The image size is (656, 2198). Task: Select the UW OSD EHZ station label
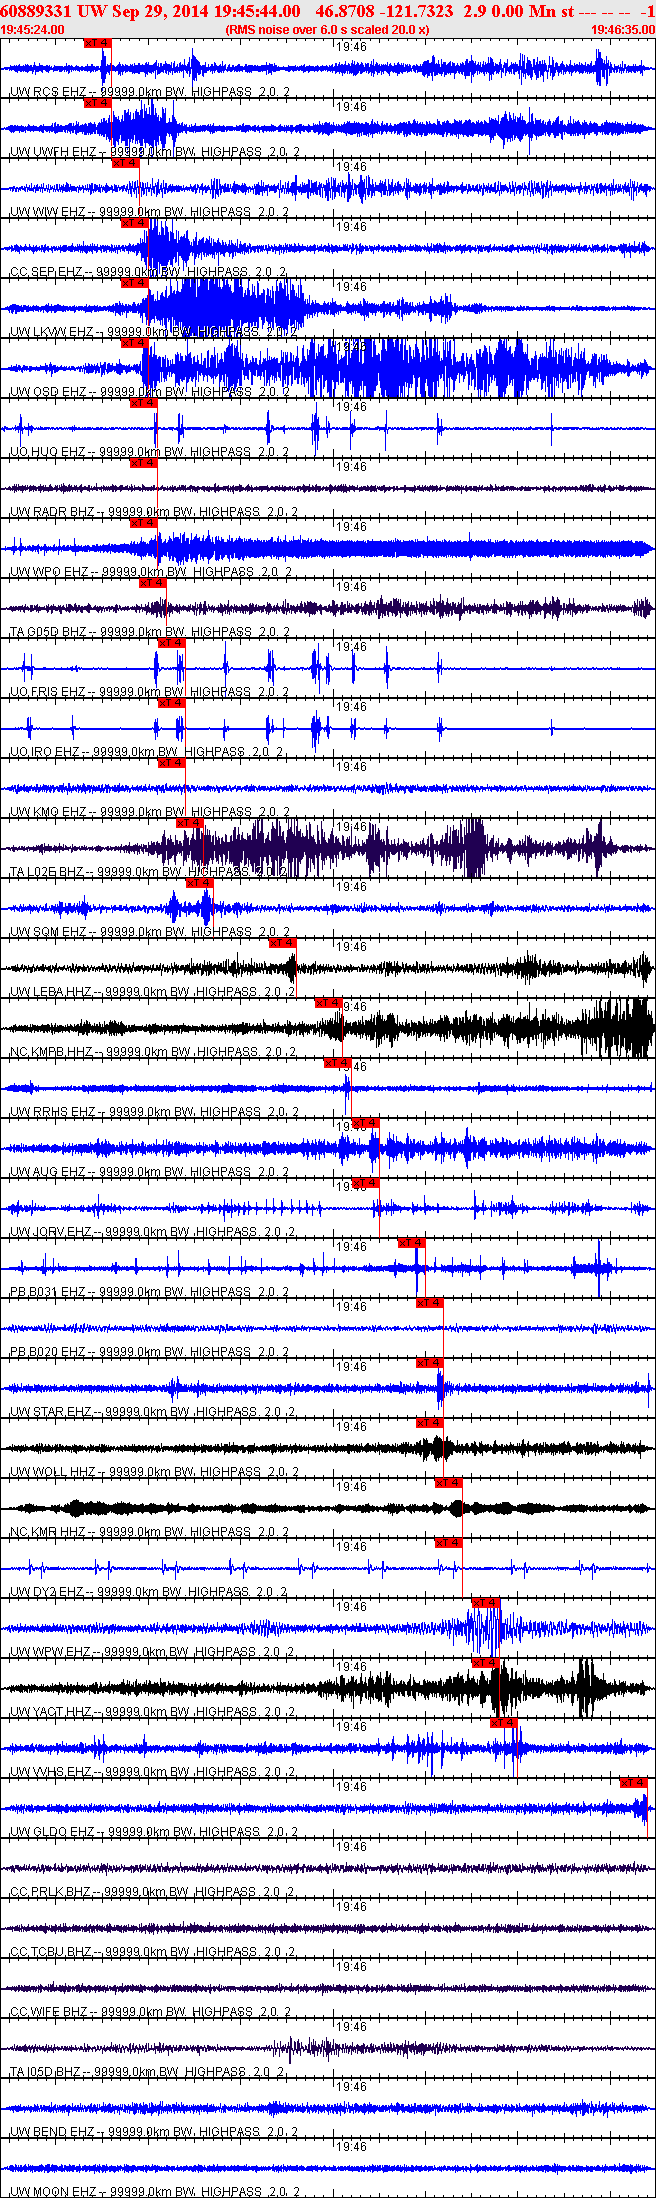[48, 392]
